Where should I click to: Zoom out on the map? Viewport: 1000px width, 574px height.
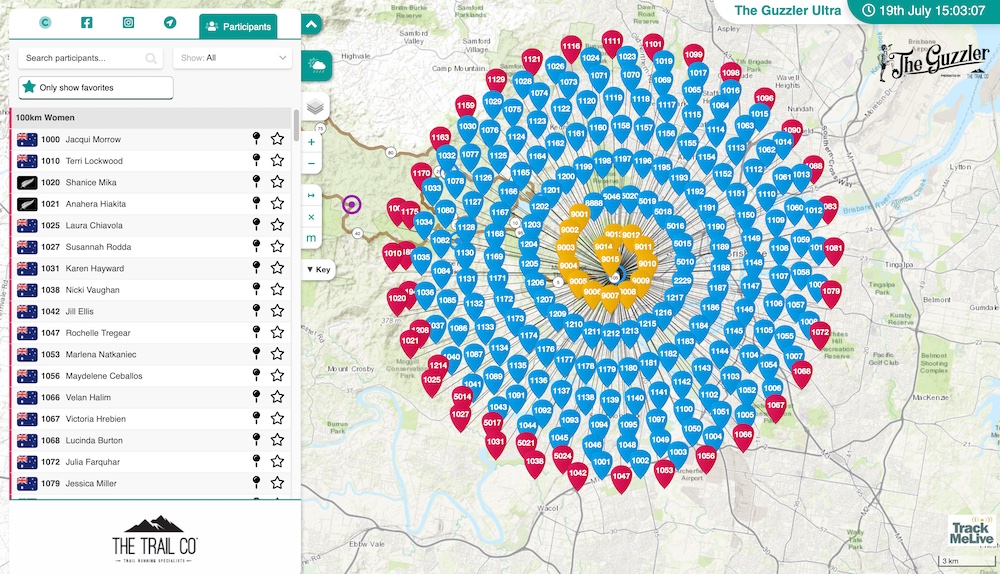(x=311, y=163)
